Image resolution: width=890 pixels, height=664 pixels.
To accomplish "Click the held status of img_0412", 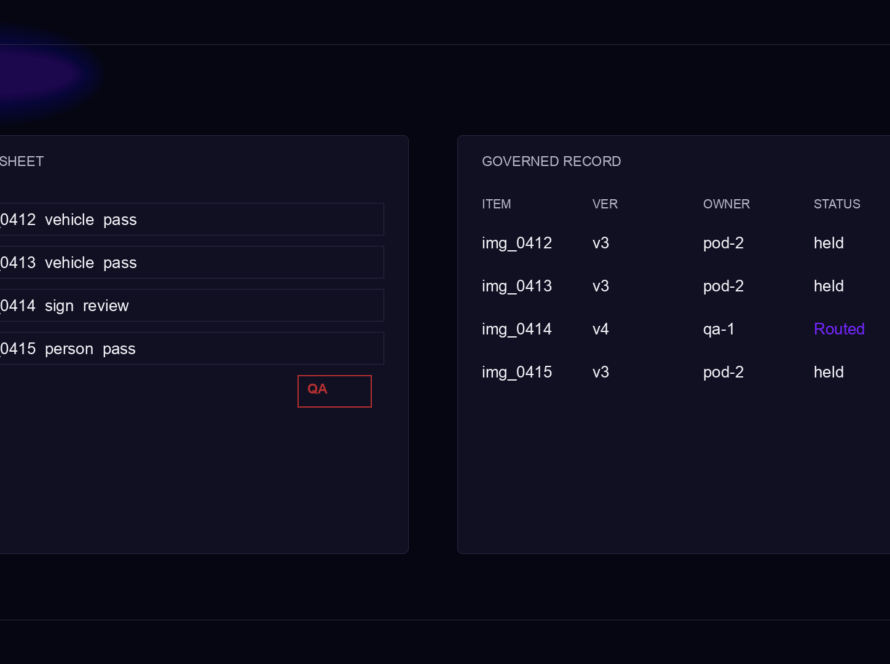I will (x=829, y=243).
